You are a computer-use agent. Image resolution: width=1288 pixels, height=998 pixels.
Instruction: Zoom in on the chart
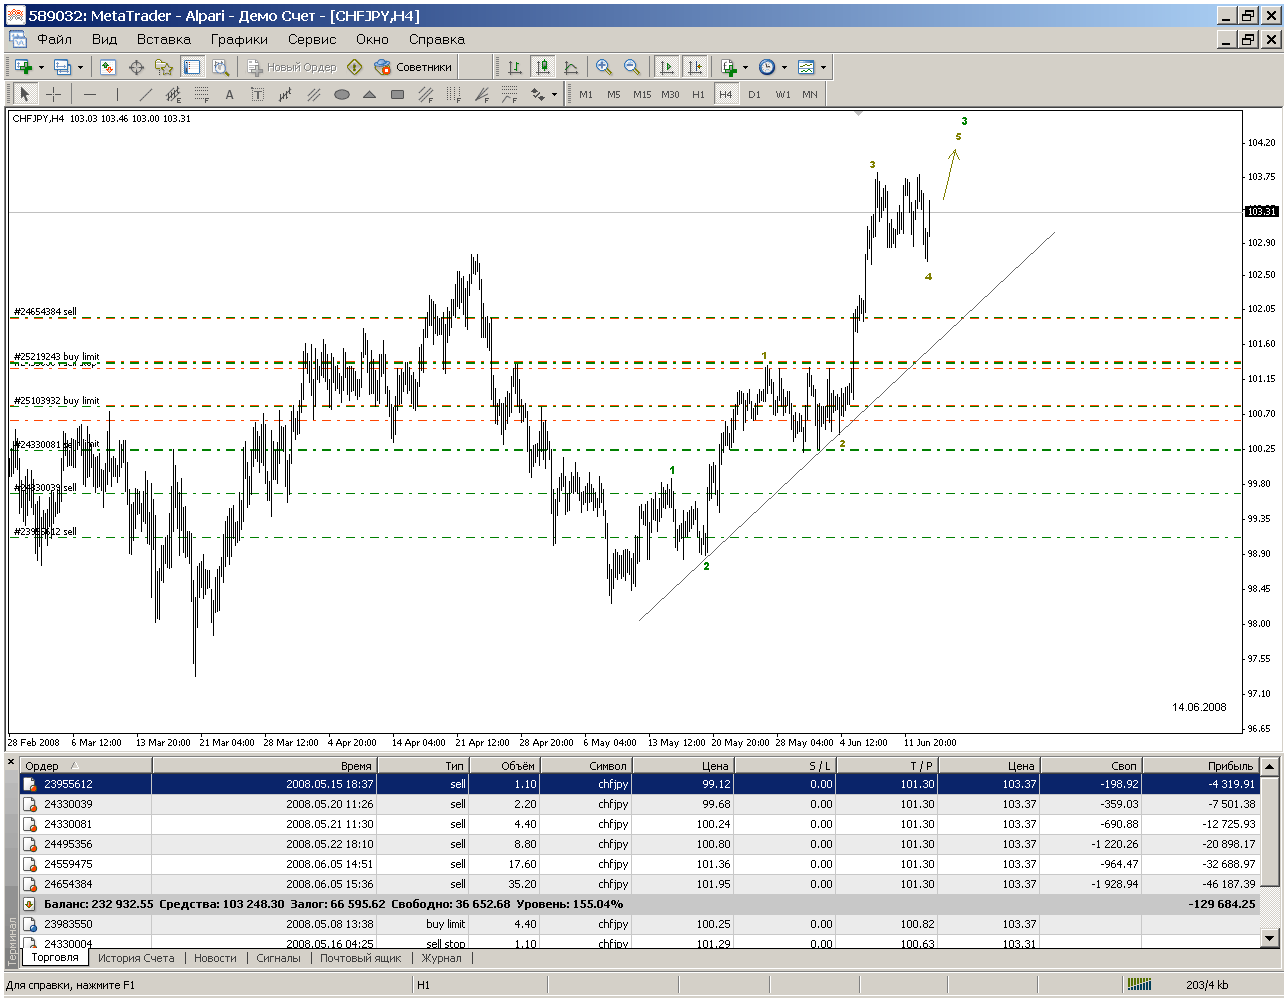point(604,67)
